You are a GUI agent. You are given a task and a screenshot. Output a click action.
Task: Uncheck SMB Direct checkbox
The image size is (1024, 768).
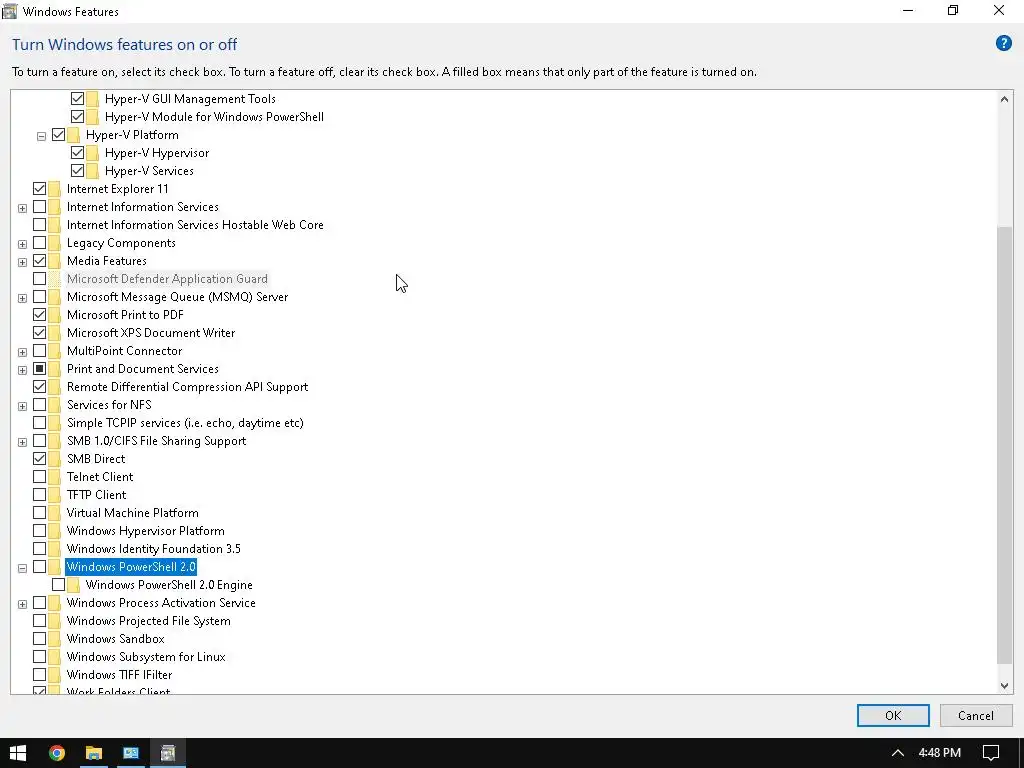39,458
